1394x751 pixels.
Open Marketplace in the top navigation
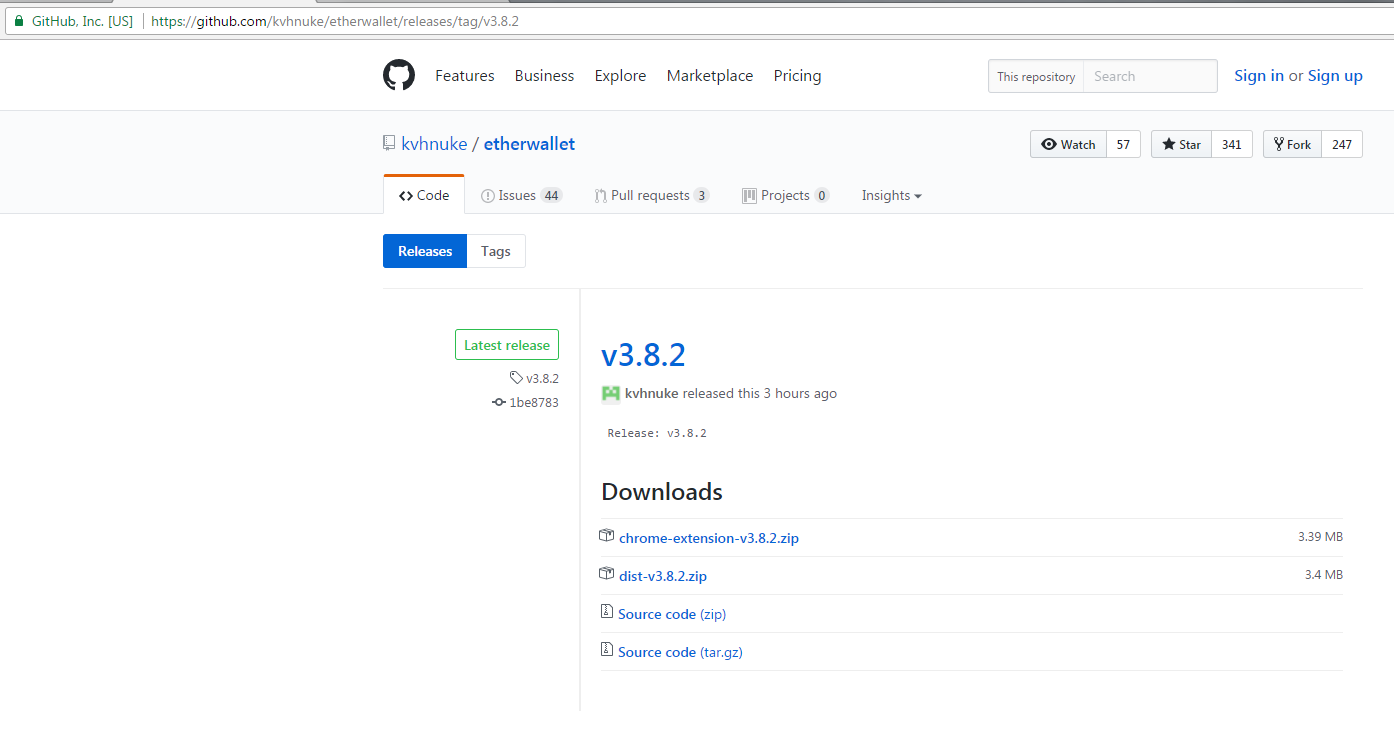[x=710, y=76]
